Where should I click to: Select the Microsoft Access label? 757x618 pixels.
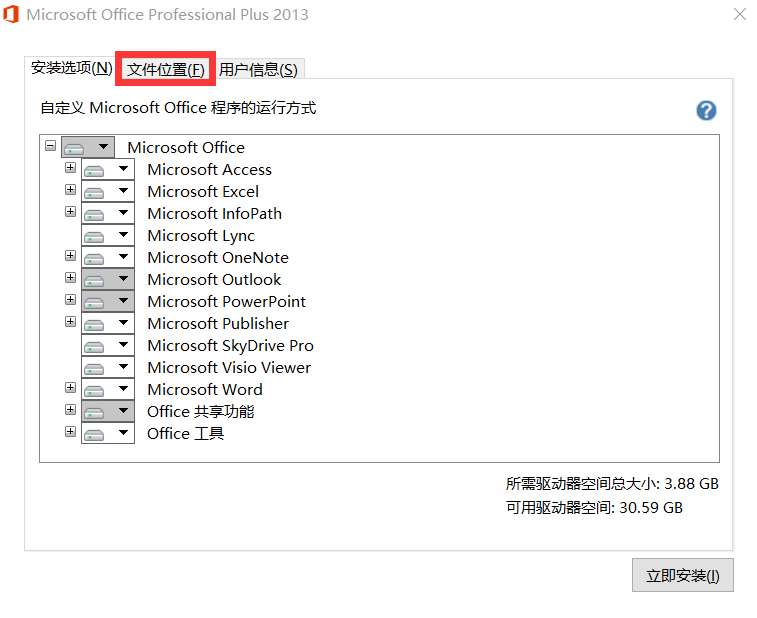pos(210,169)
